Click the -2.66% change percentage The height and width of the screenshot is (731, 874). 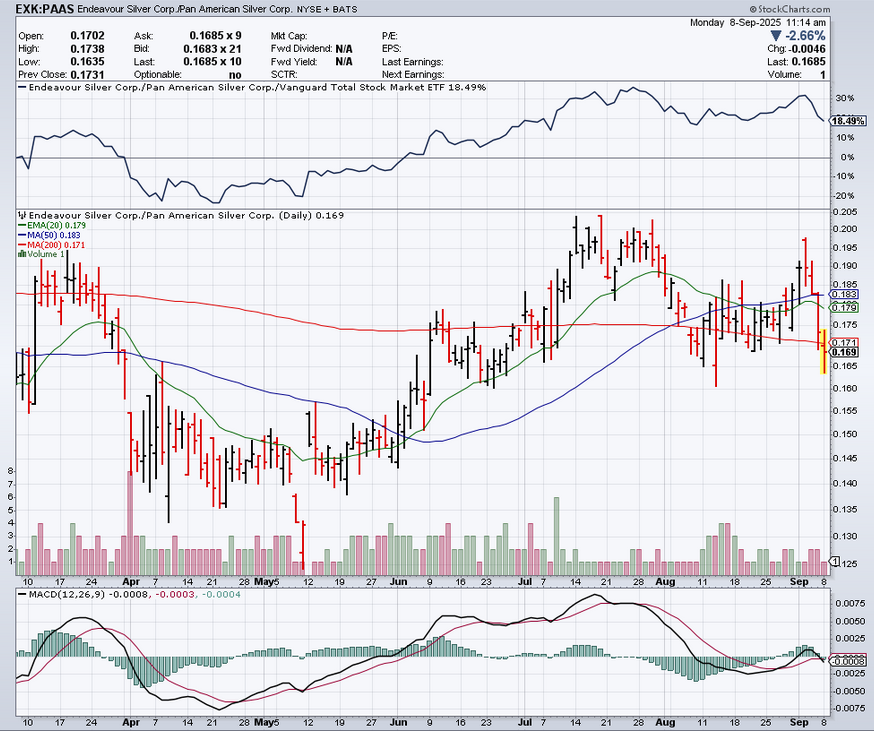pos(805,36)
